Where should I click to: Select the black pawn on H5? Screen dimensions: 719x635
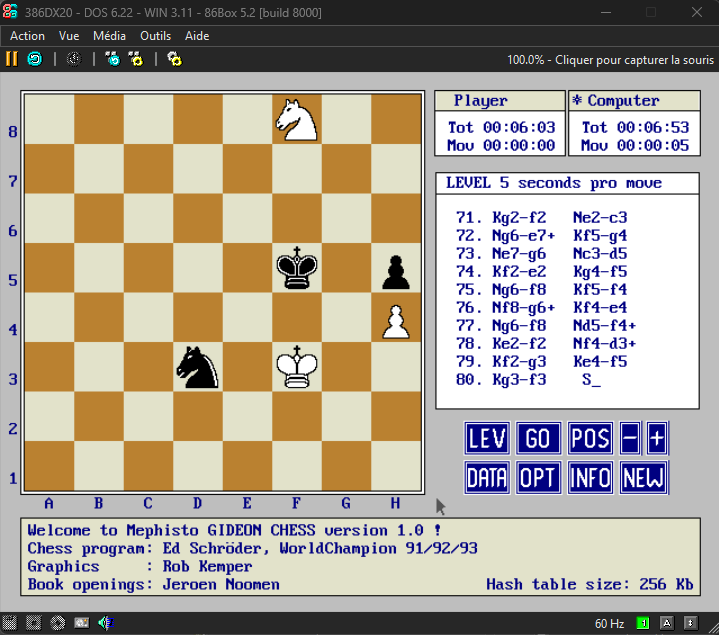point(396,273)
